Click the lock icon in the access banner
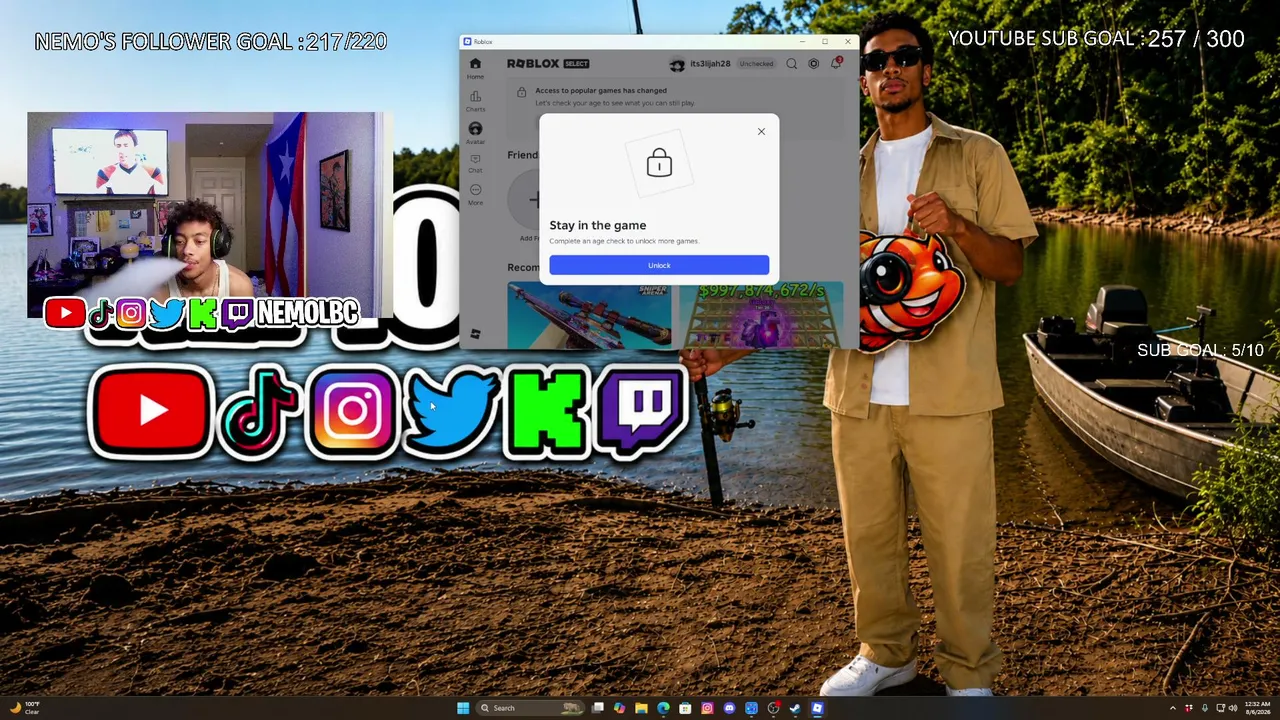The width and height of the screenshot is (1280, 720). 521,93
